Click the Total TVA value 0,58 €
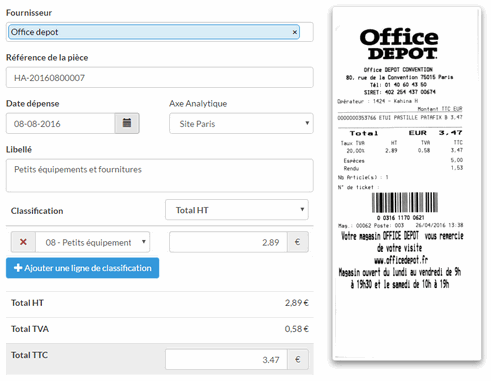491x381 pixels. click(x=297, y=329)
